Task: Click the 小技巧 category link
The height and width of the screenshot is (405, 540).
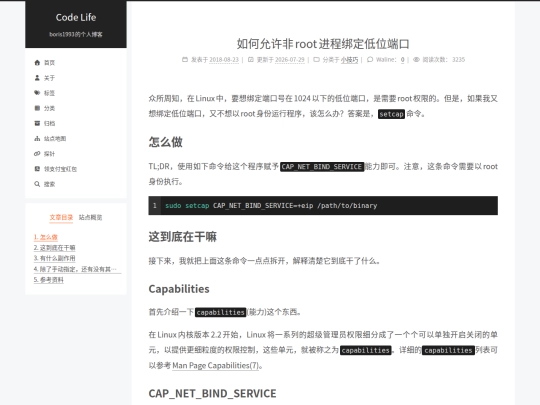Action: [x=349, y=60]
